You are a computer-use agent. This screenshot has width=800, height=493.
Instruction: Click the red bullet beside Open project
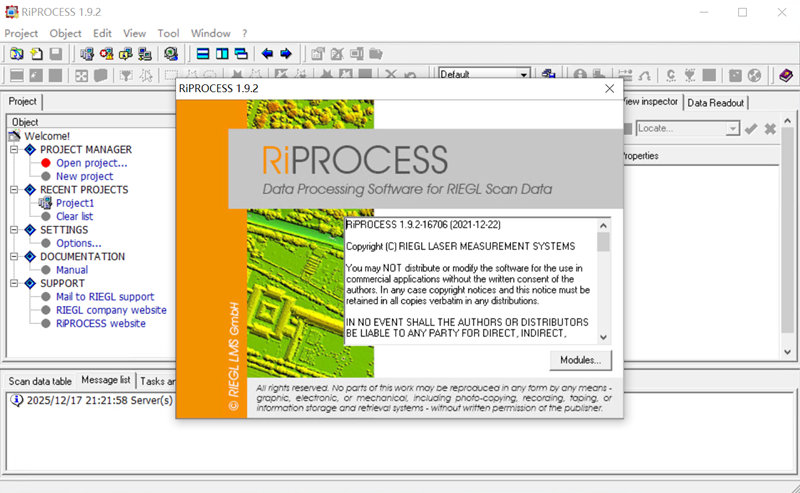point(46,163)
